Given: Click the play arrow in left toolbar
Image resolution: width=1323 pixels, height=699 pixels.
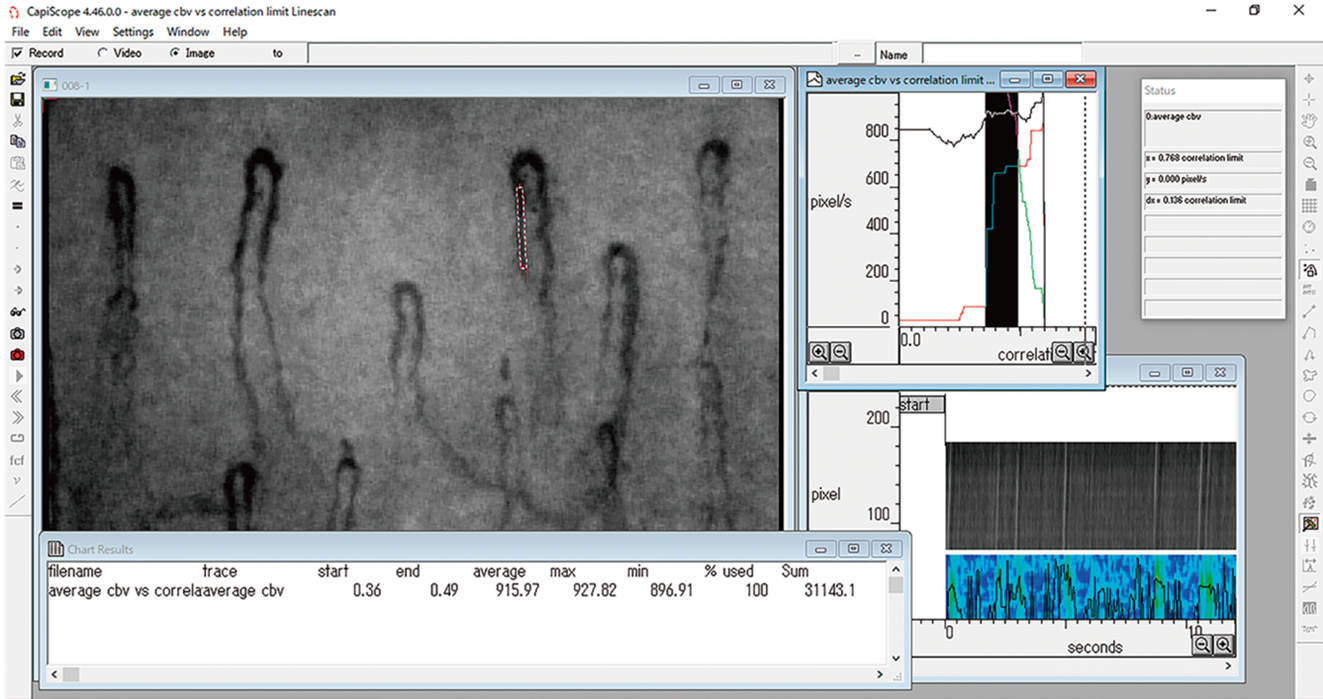Looking at the screenshot, I should coord(17,376).
